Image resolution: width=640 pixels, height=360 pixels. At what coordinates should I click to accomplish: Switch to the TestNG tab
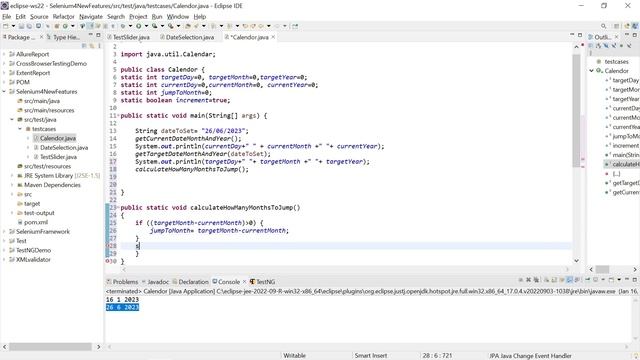[262, 282]
